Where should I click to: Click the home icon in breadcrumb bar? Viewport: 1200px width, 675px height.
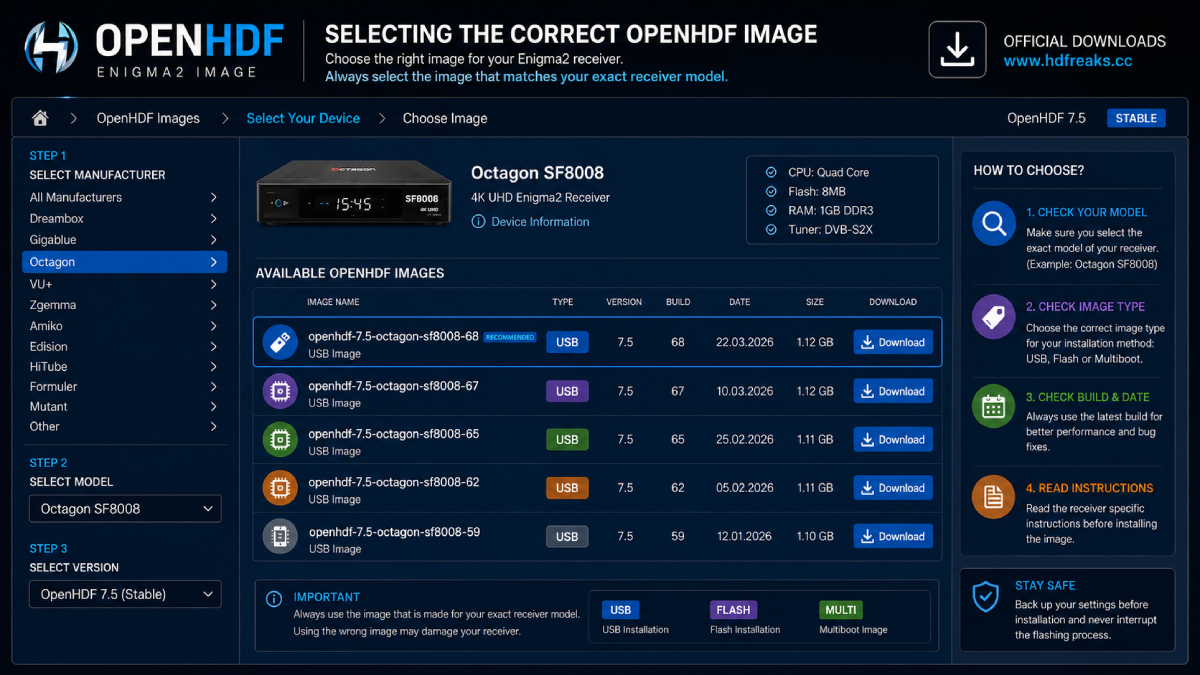click(x=40, y=118)
